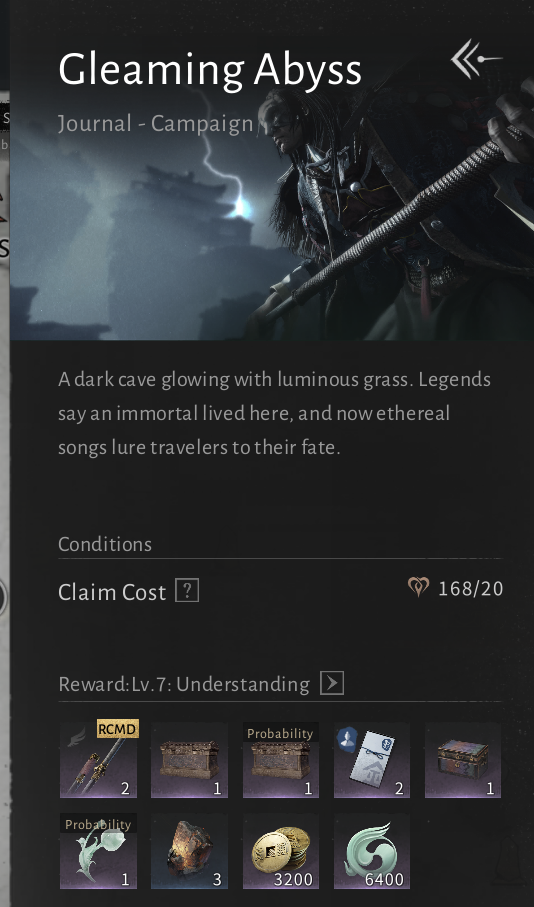Screen dimensions: 534x907
Task: Select the 6400 jade swirl reward
Action: (372, 851)
